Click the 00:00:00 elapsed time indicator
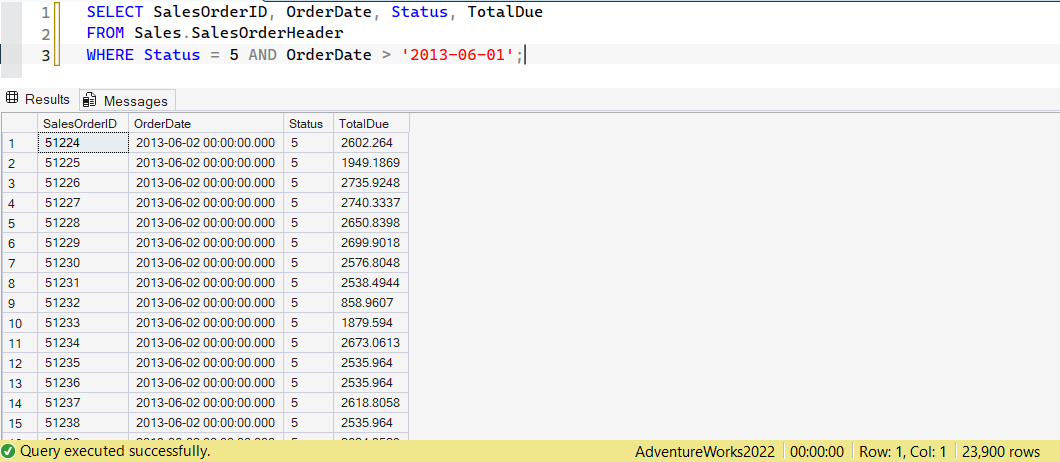This screenshot has width=1060, height=462. (817, 451)
